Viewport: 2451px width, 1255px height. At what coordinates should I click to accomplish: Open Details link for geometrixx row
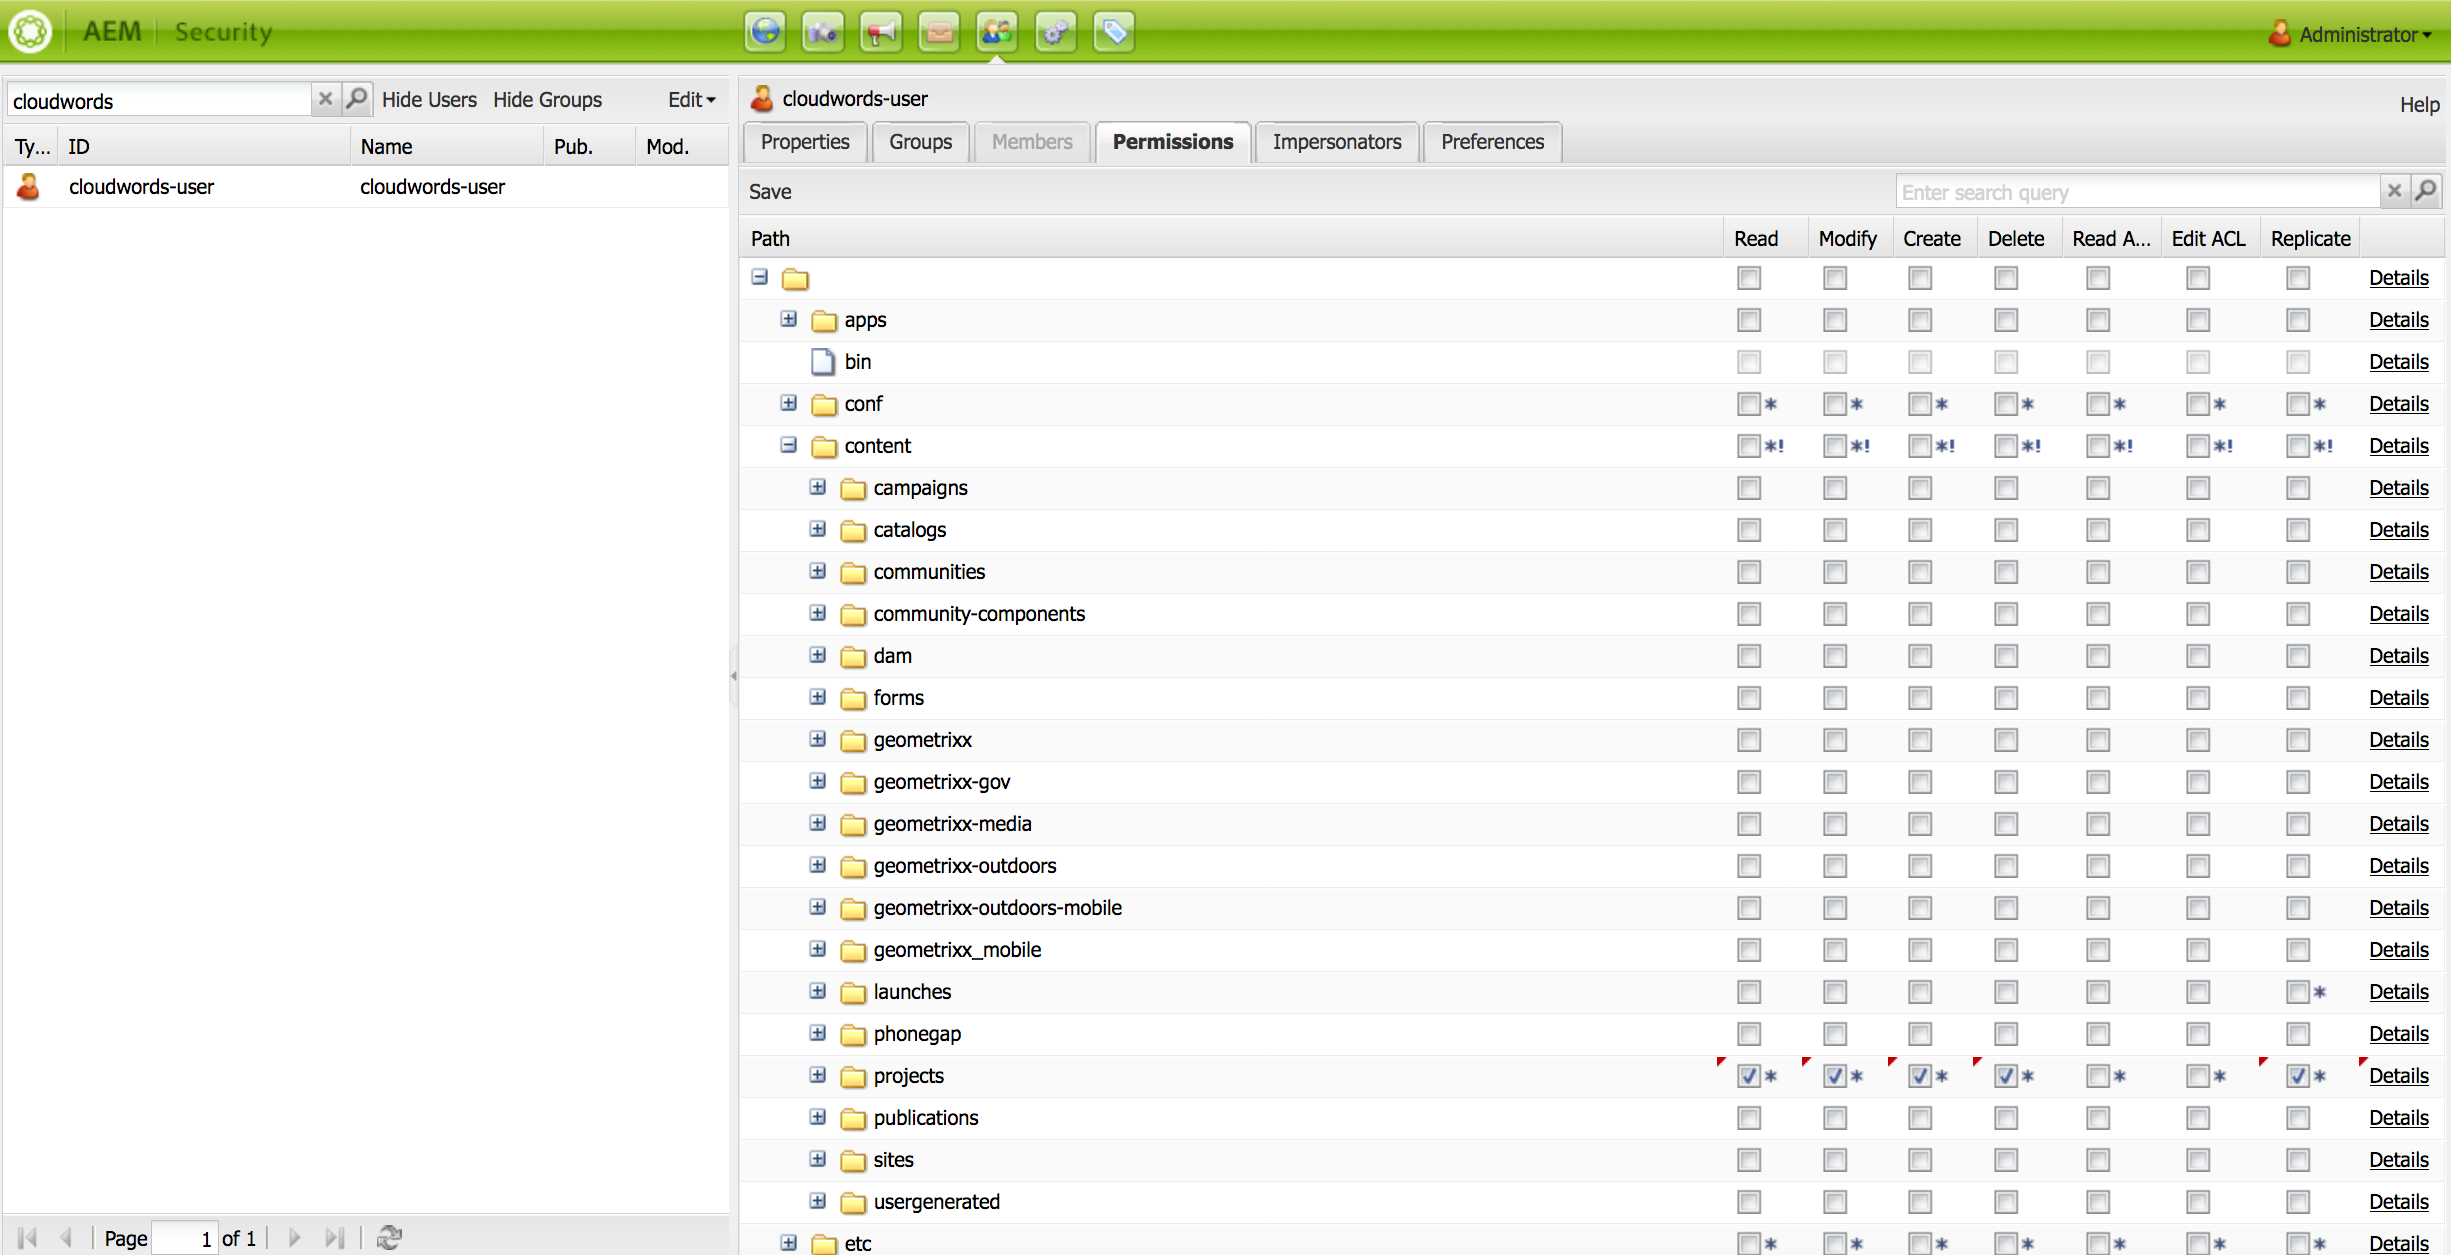(2398, 740)
